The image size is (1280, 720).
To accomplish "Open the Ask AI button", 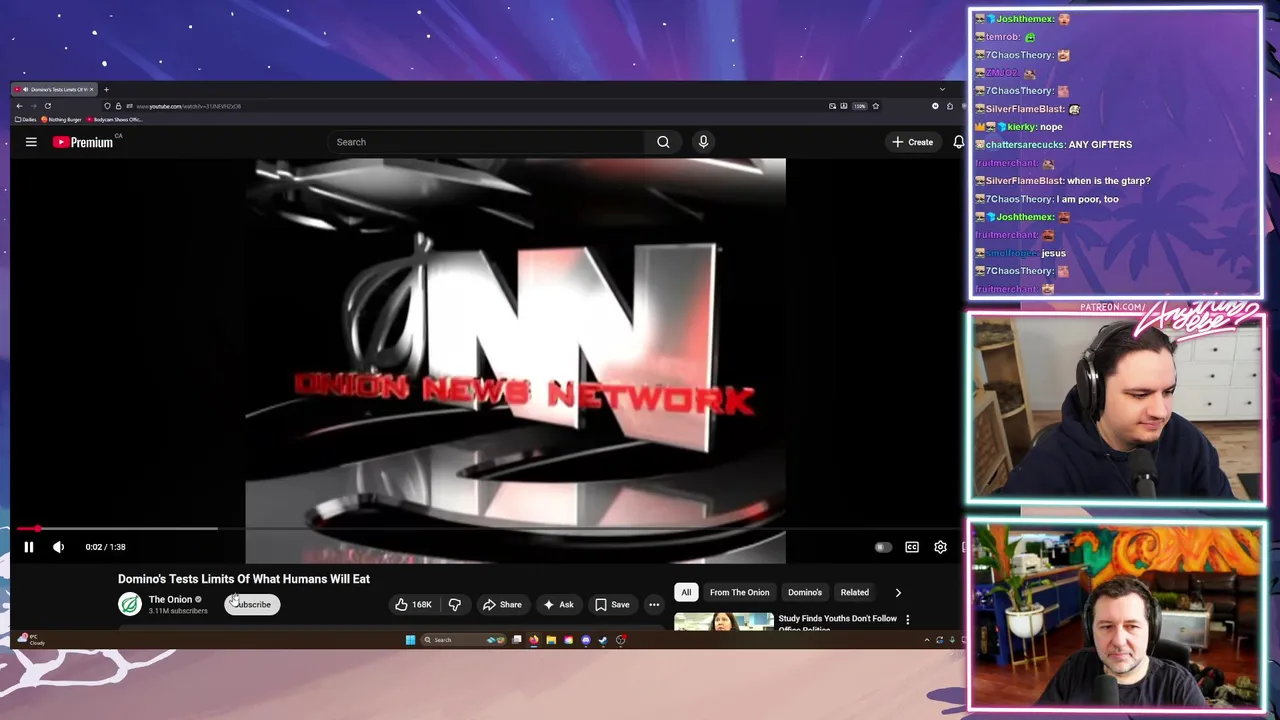I will (x=558, y=604).
